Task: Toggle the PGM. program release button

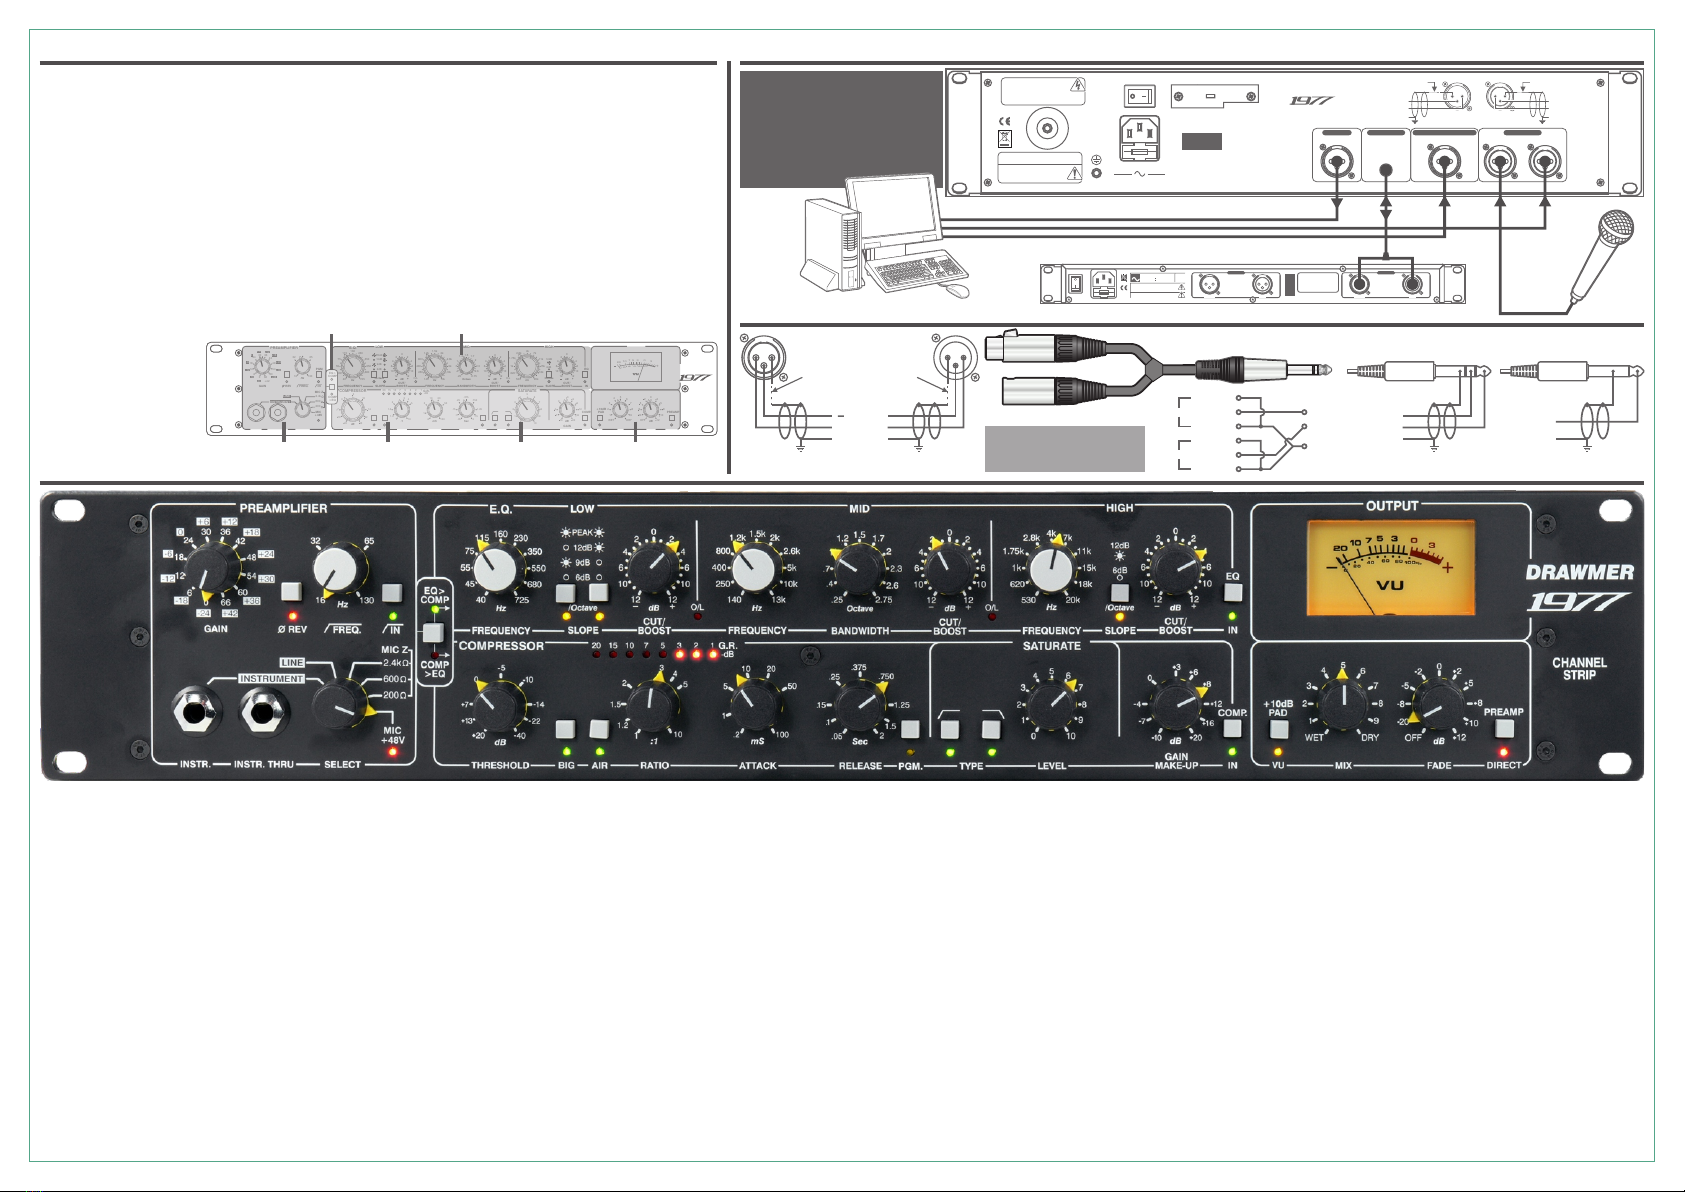Action: click(909, 730)
